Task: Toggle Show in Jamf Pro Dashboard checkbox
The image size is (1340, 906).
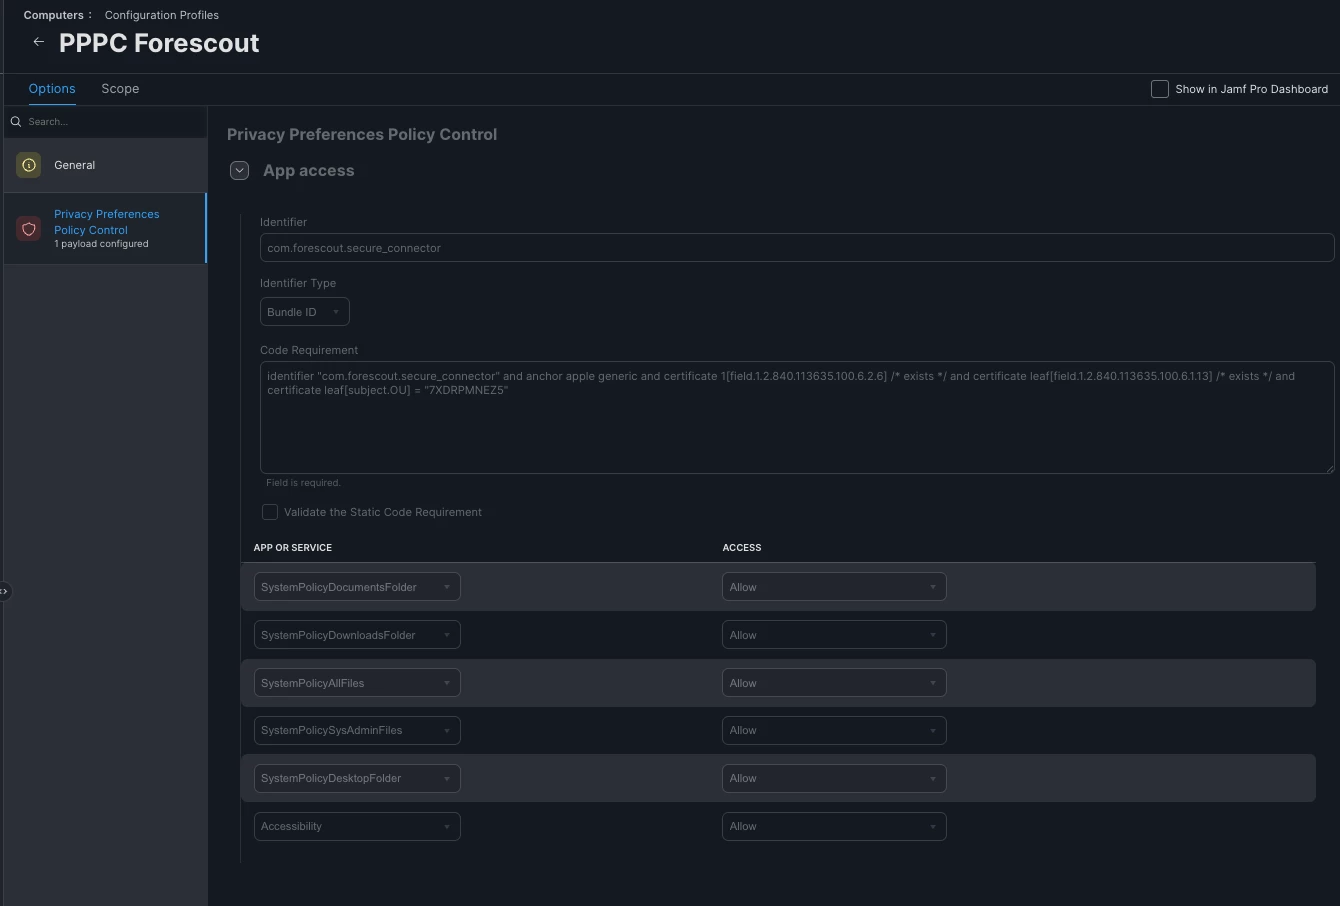Action: click(x=1160, y=89)
